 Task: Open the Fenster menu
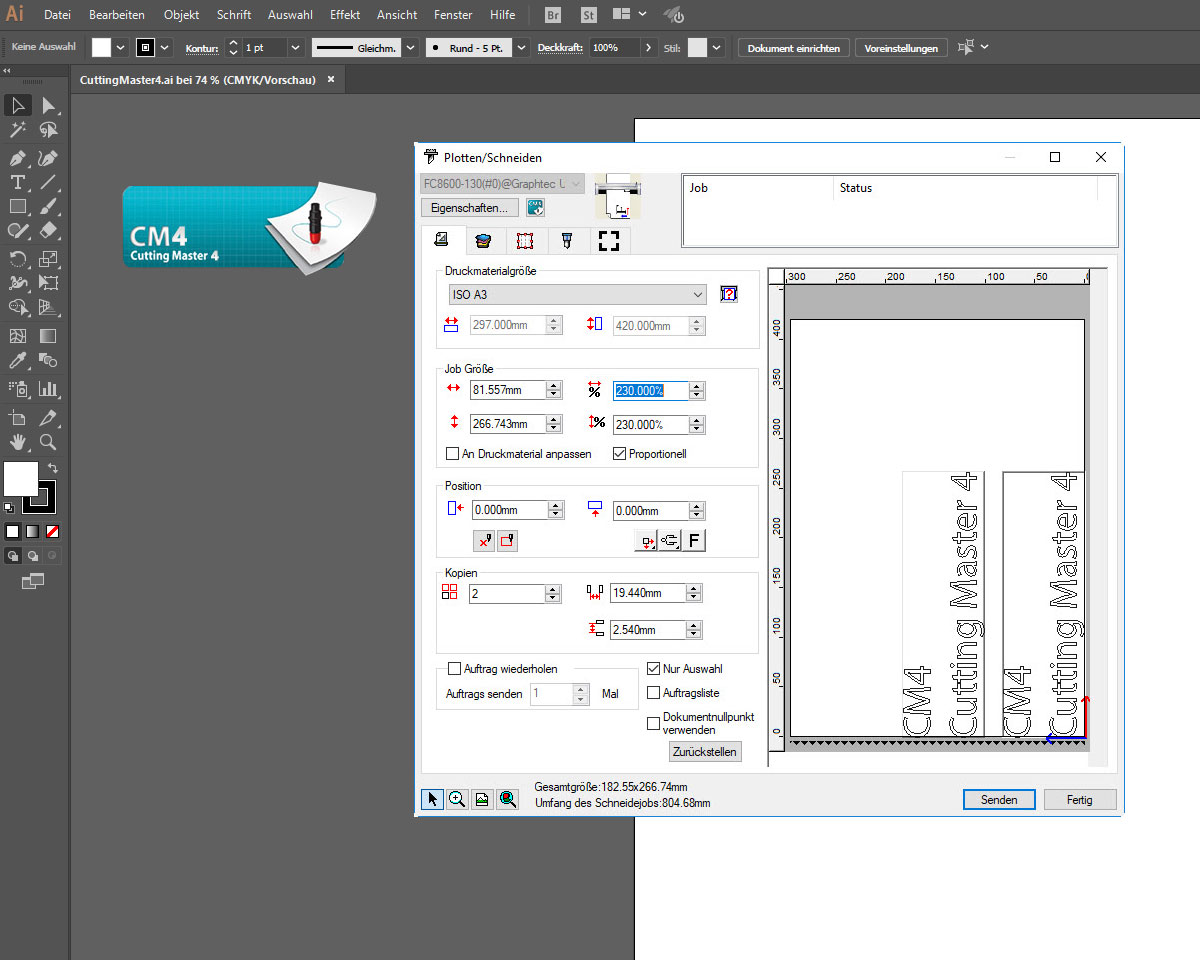point(453,15)
